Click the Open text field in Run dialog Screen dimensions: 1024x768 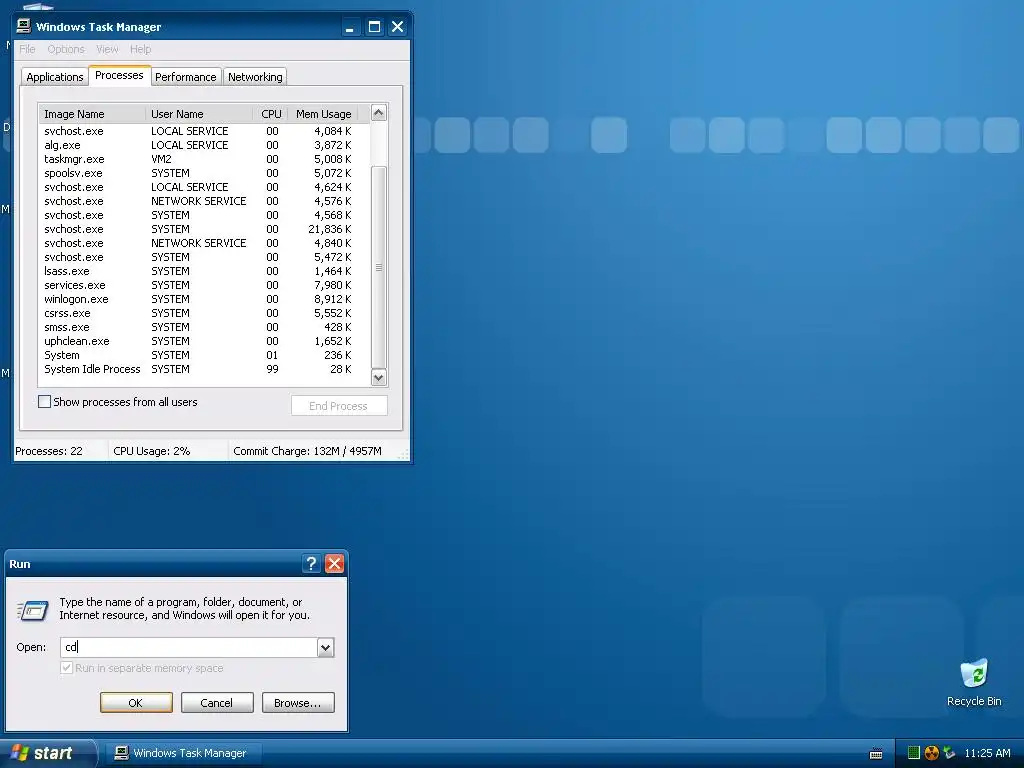pyautogui.click(x=189, y=647)
